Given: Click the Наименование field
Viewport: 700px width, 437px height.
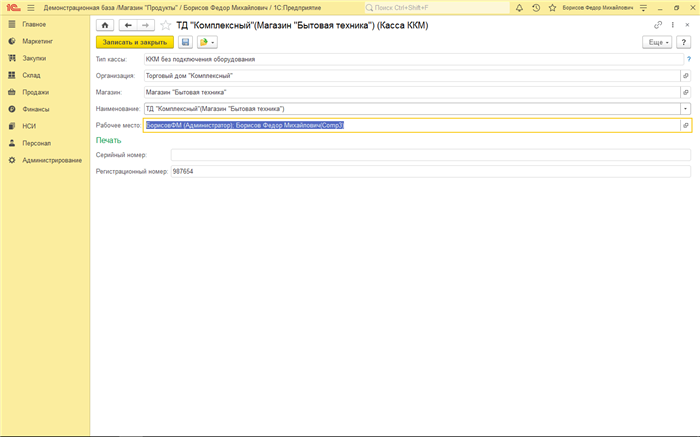Looking at the screenshot, I should (x=412, y=108).
